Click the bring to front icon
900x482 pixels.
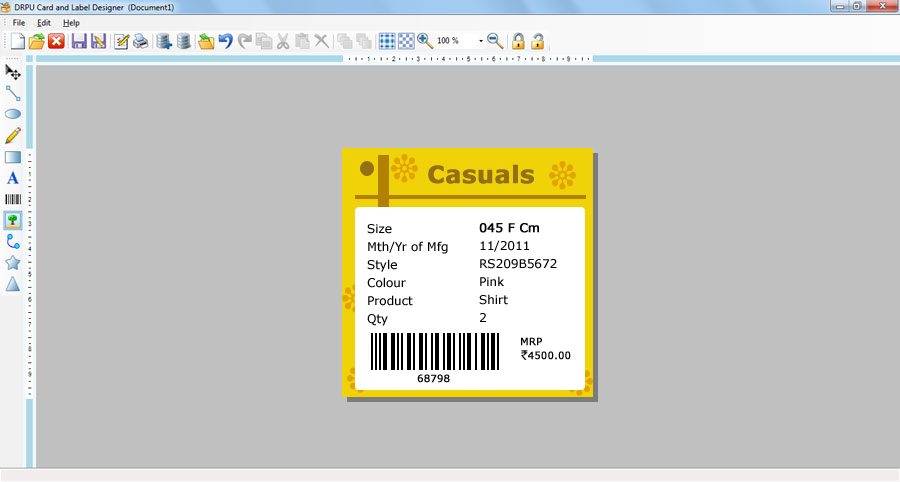click(x=344, y=41)
